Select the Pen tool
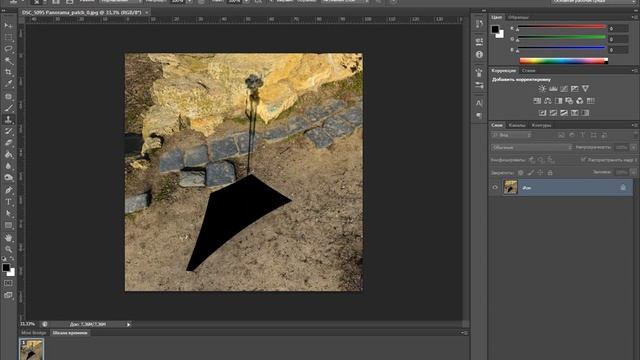 8,190
